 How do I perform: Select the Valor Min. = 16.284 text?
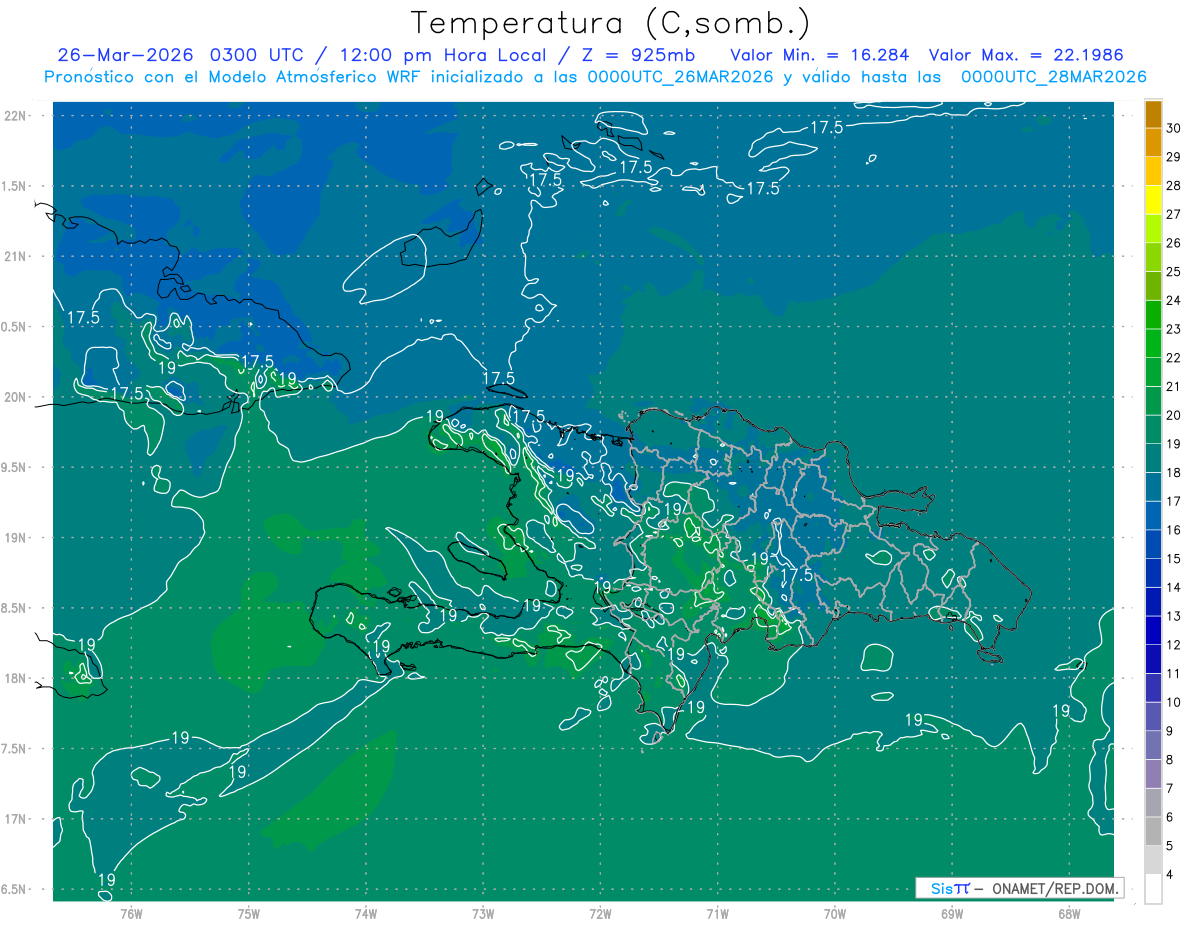point(819,55)
